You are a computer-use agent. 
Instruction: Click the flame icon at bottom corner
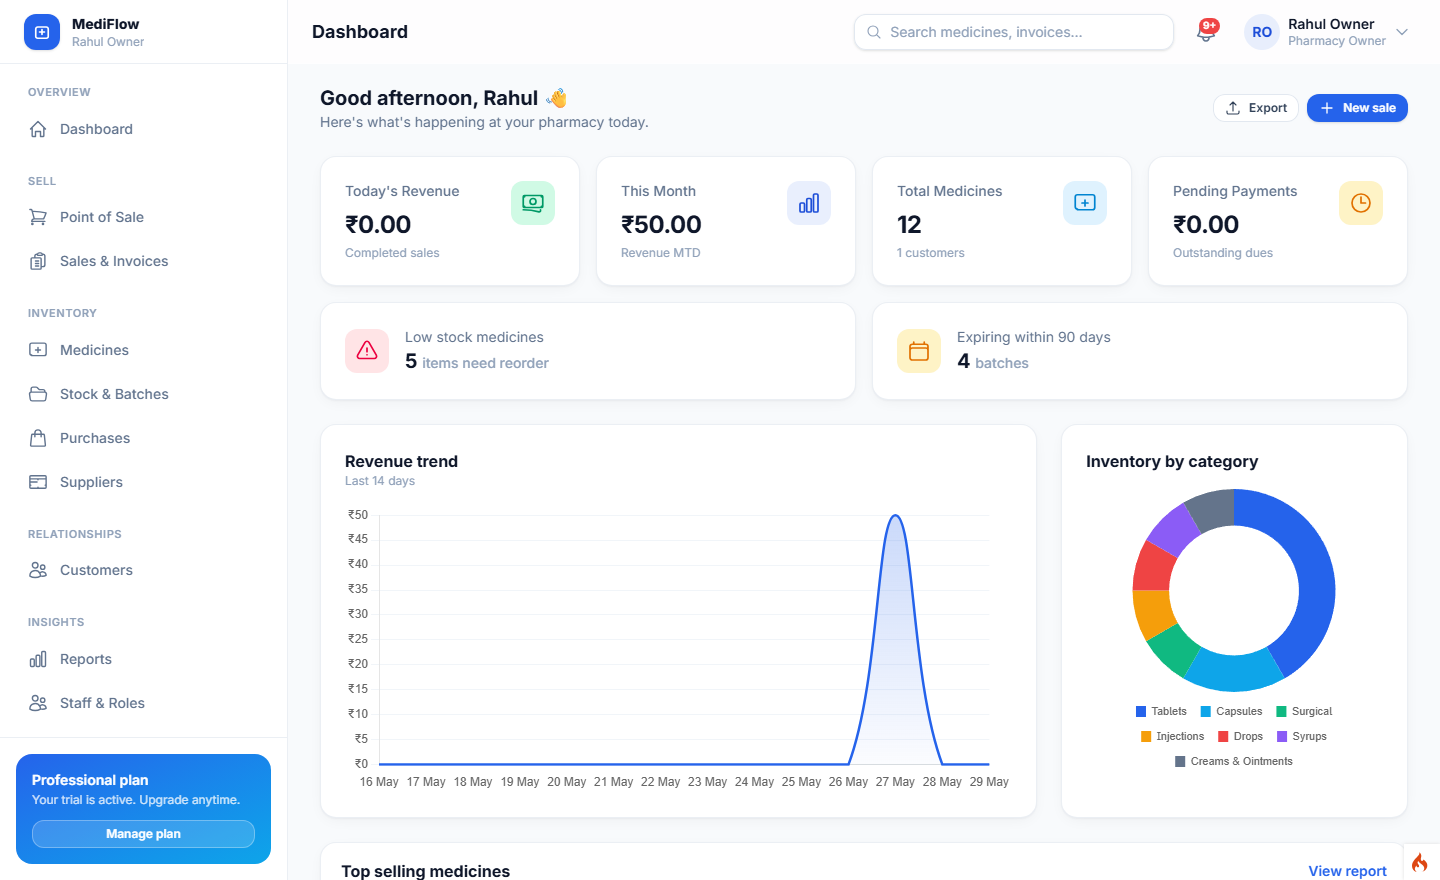(1420, 862)
